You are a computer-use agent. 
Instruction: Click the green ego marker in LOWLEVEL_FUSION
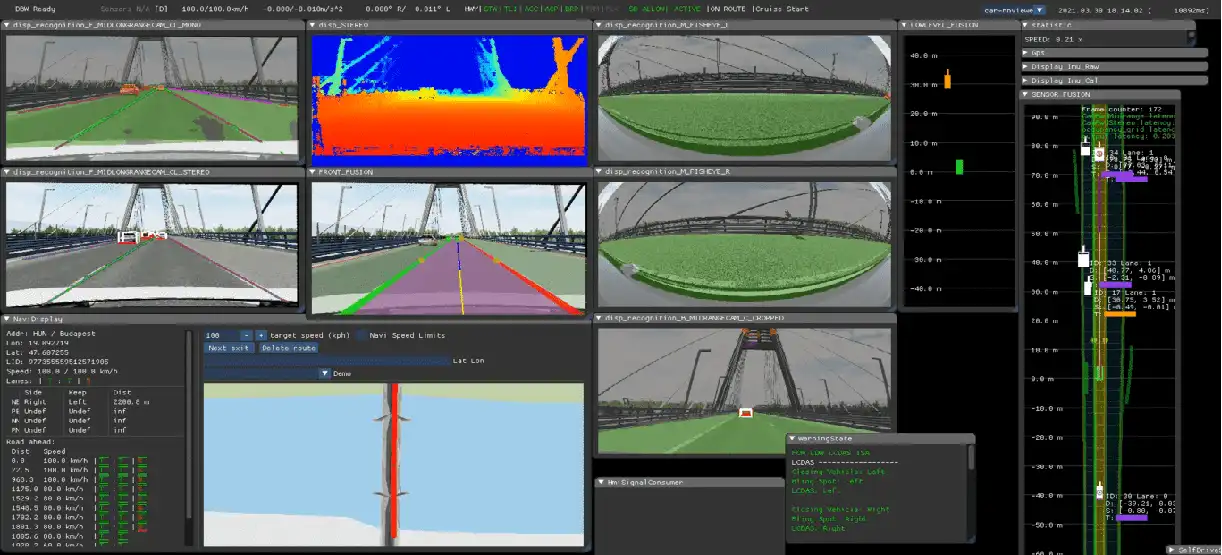(x=959, y=167)
